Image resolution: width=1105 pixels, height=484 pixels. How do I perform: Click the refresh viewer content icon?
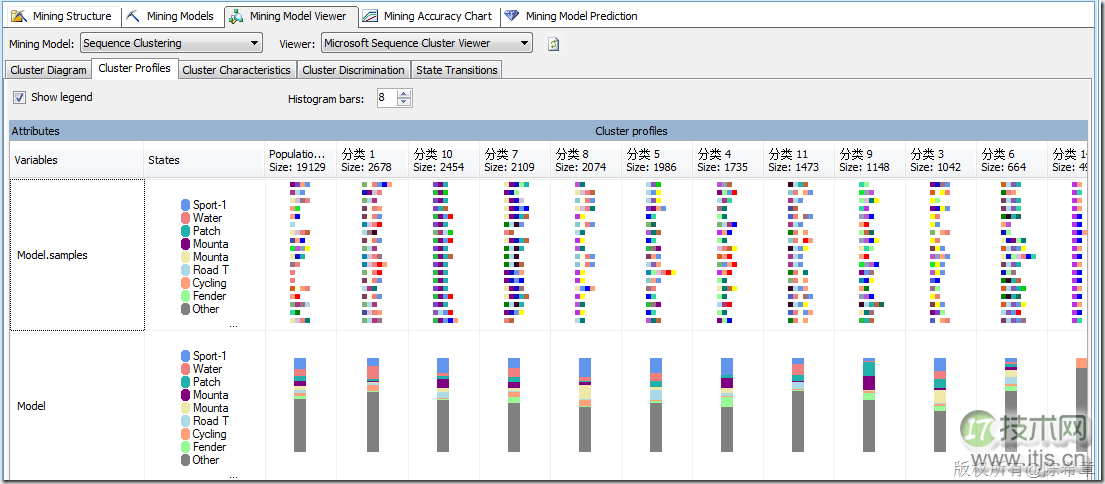click(x=553, y=44)
